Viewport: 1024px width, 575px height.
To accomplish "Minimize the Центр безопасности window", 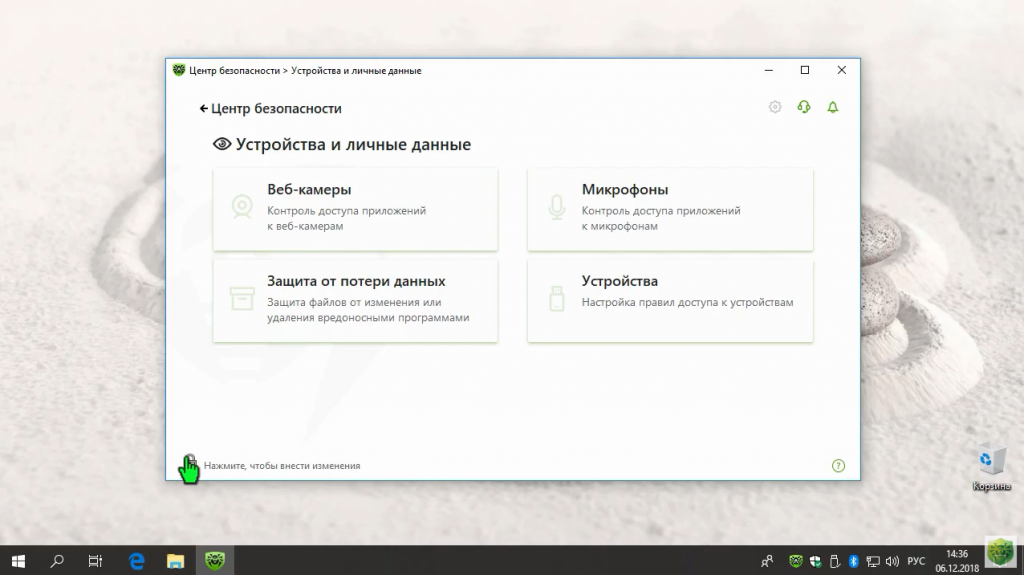I will (769, 70).
